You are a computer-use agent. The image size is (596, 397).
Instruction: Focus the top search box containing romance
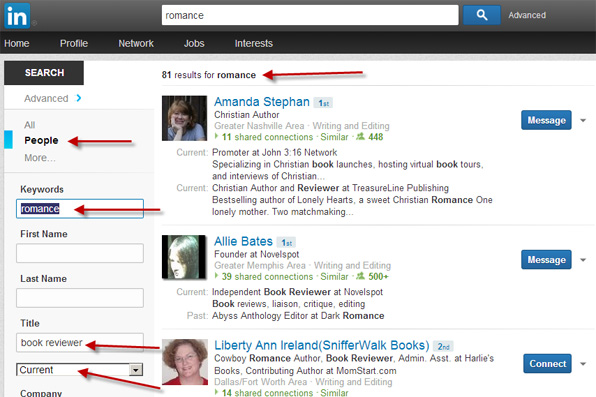pyautogui.click(x=310, y=15)
